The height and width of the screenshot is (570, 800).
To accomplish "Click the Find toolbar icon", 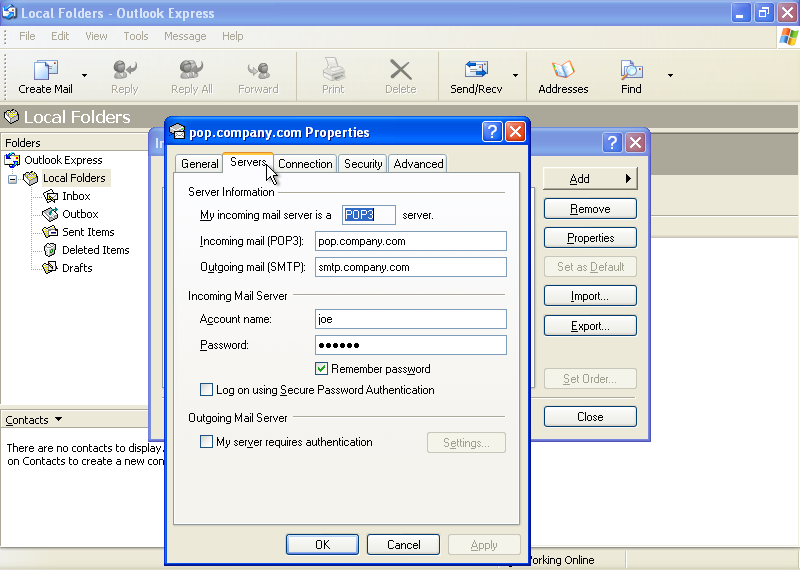I will (x=631, y=69).
